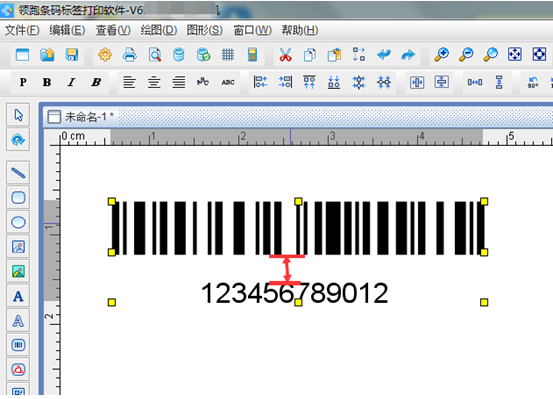Select the barcode drawing tool
This screenshot has height=399, width=553.
click(x=18, y=345)
